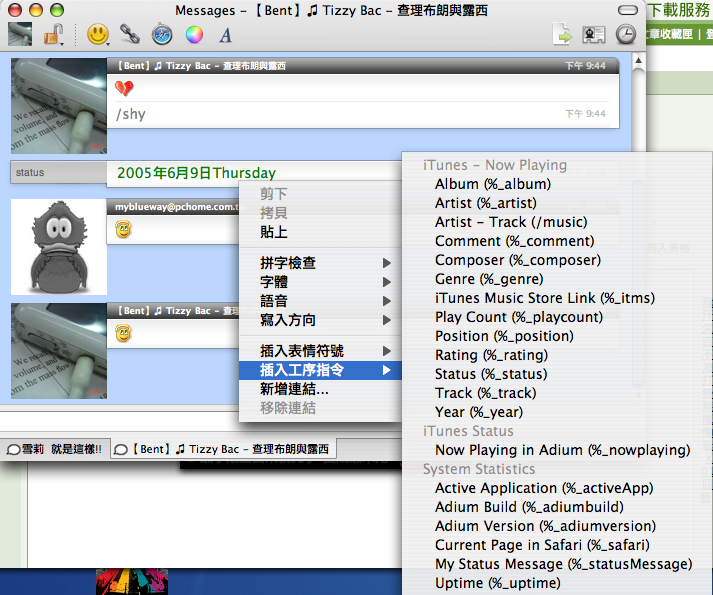Select the highlighted 插入工序指令 menu item

pos(320,370)
